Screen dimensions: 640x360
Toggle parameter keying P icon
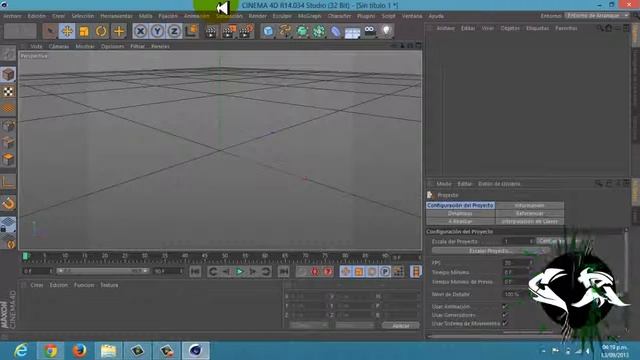385,271
